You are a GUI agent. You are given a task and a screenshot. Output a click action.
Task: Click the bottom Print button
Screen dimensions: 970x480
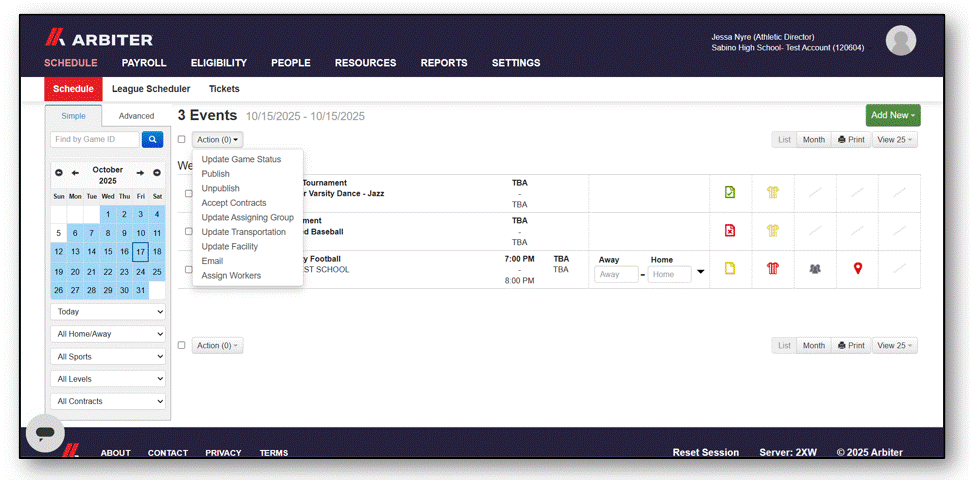(851, 346)
